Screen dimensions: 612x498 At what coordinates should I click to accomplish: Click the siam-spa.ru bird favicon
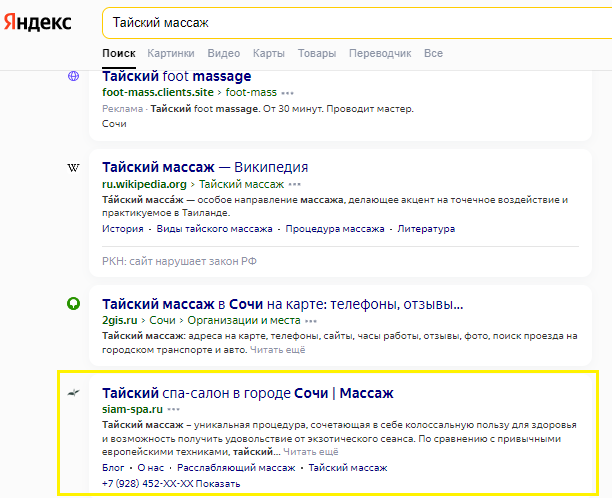73,393
